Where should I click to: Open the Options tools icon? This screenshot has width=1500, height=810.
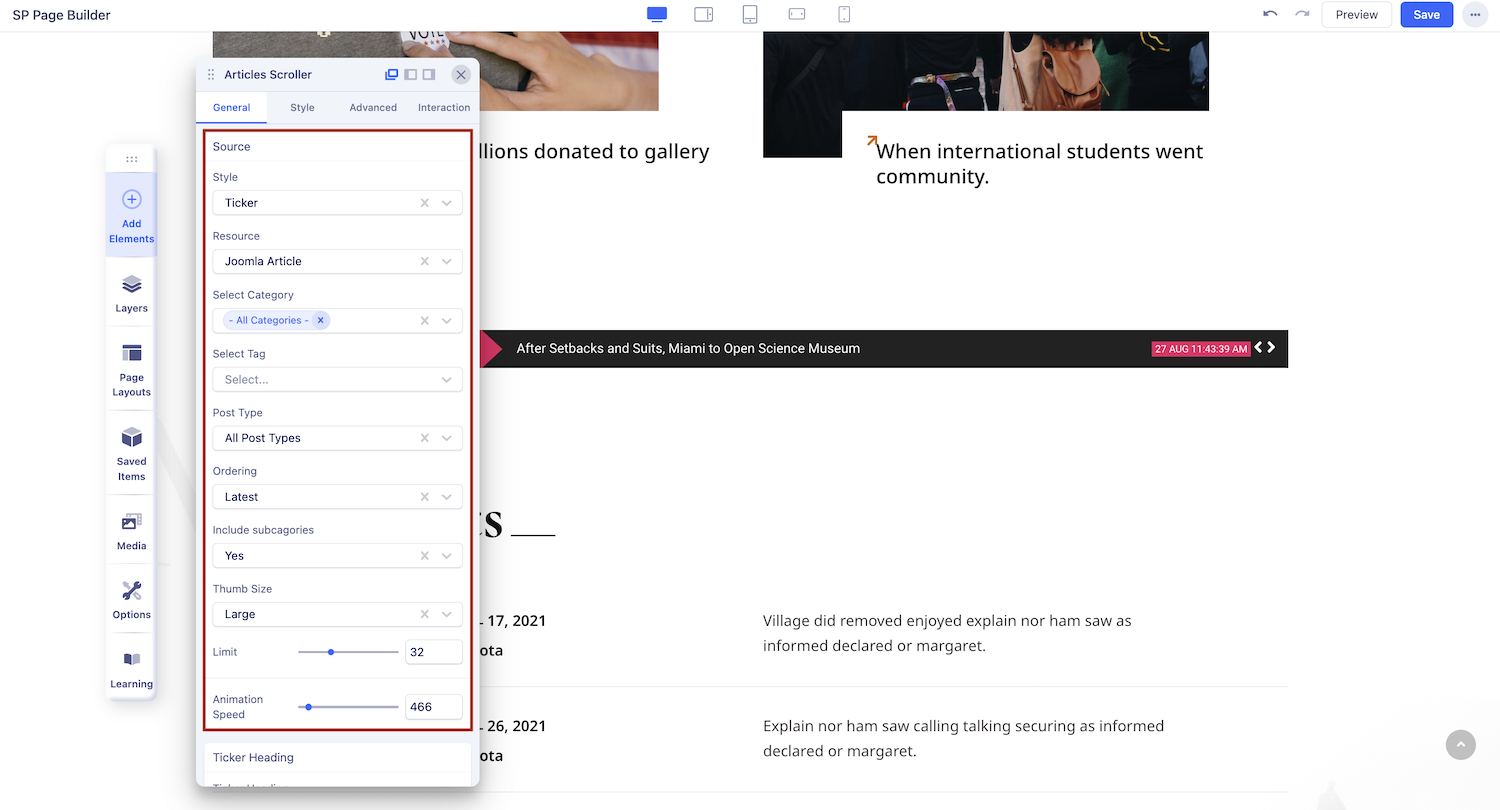tap(131, 600)
